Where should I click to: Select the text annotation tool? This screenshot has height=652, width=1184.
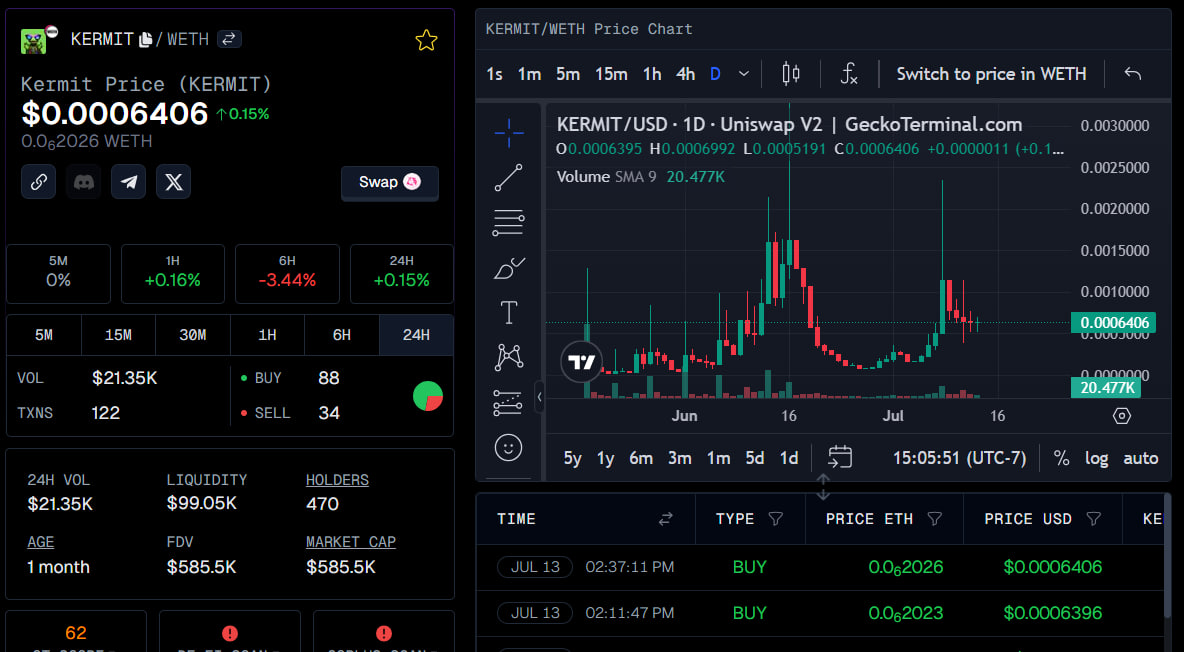pyautogui.click(x=509, y=312)
